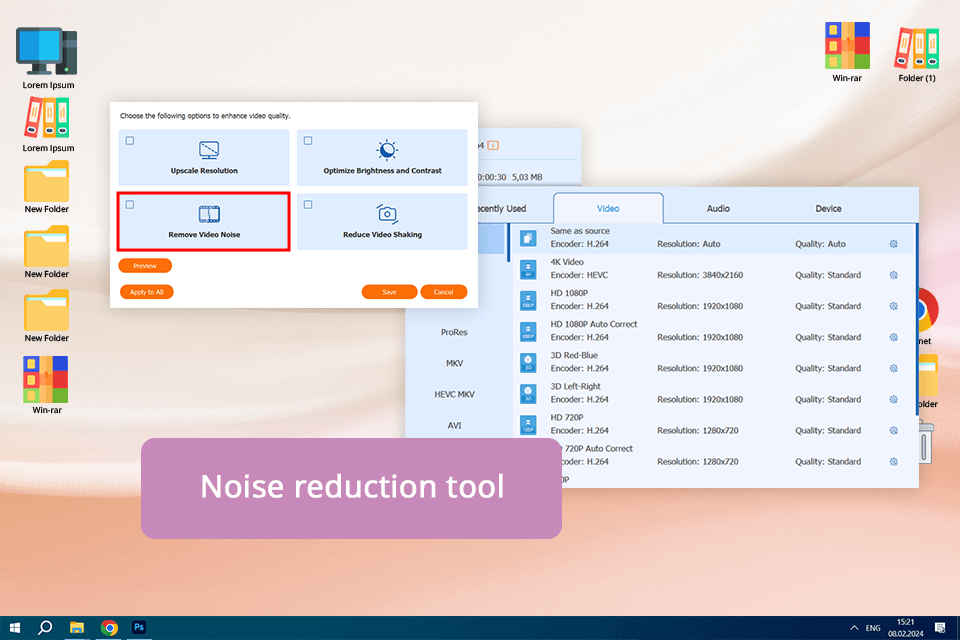Click the Remove Video Noise filmstrip icon
The width and height of the screenshot is (960, 640).
[x=209, y=214]
